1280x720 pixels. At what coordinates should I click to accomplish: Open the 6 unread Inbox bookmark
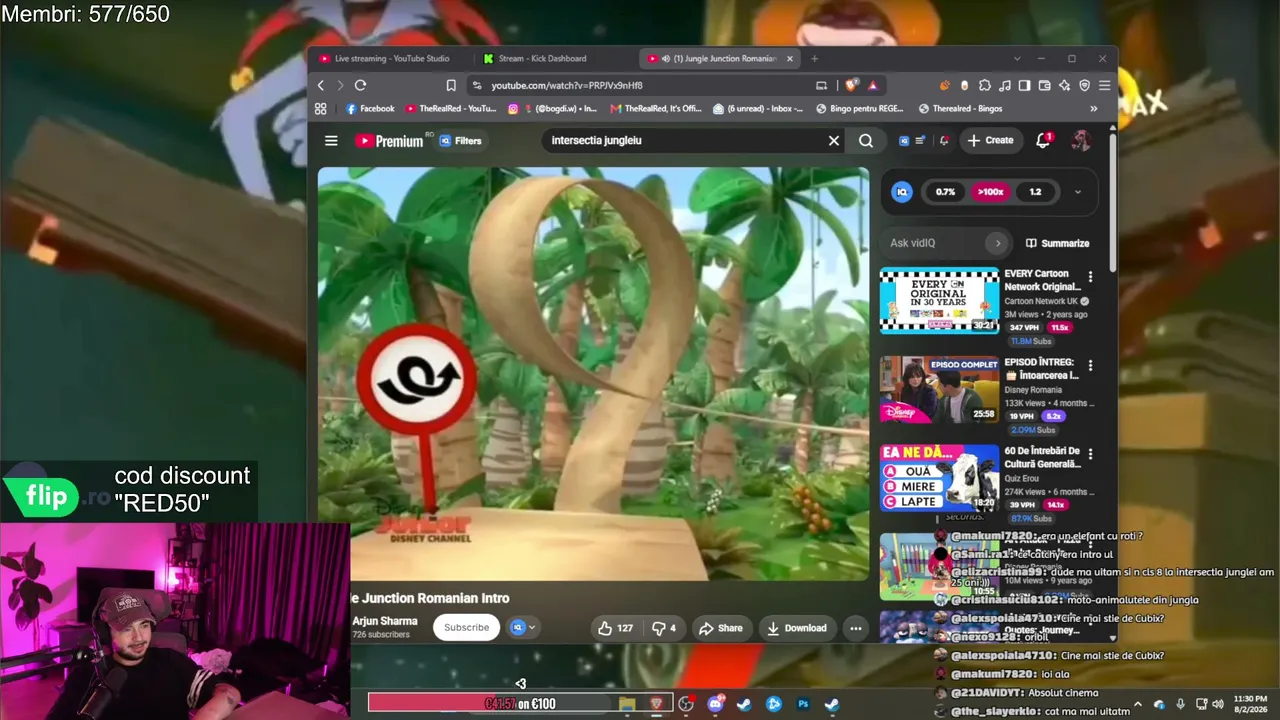click(757, 109)
